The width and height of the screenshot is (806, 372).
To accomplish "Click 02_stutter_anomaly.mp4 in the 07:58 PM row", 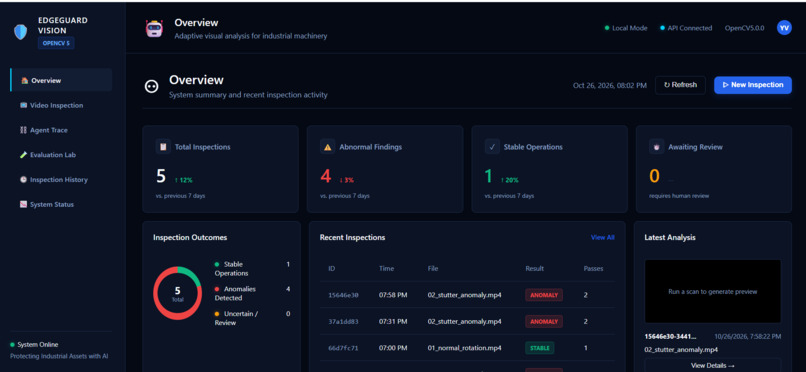I will (465, 295).
